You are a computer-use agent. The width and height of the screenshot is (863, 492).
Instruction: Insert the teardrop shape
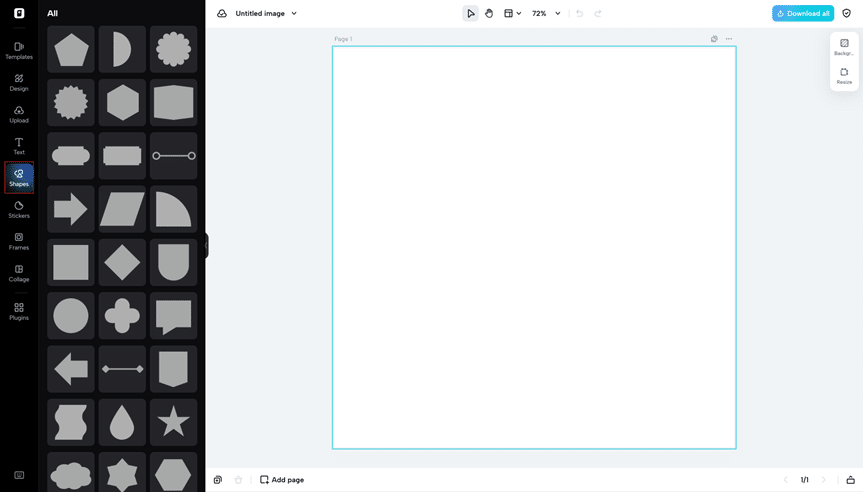click(122, 422)
